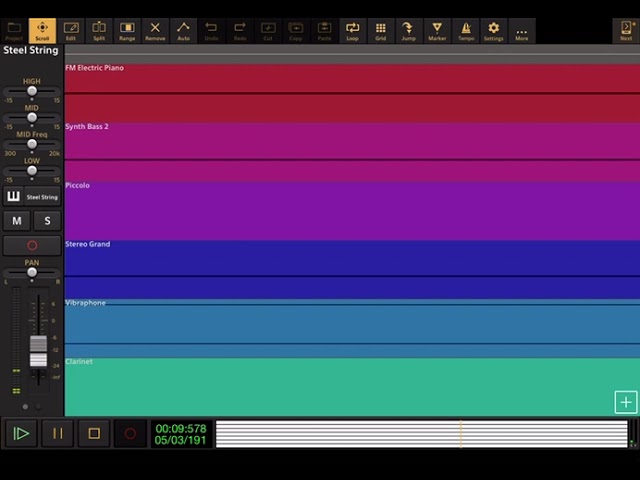
Task: Click the Cut icon
Action: 268,31
